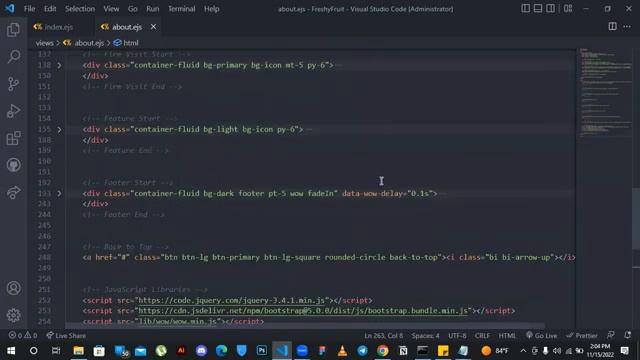Image resolution: width=640 pixels, height=360 pixels.
Task: Open the Search view in activity bar
Action: [x=13, y=56]
